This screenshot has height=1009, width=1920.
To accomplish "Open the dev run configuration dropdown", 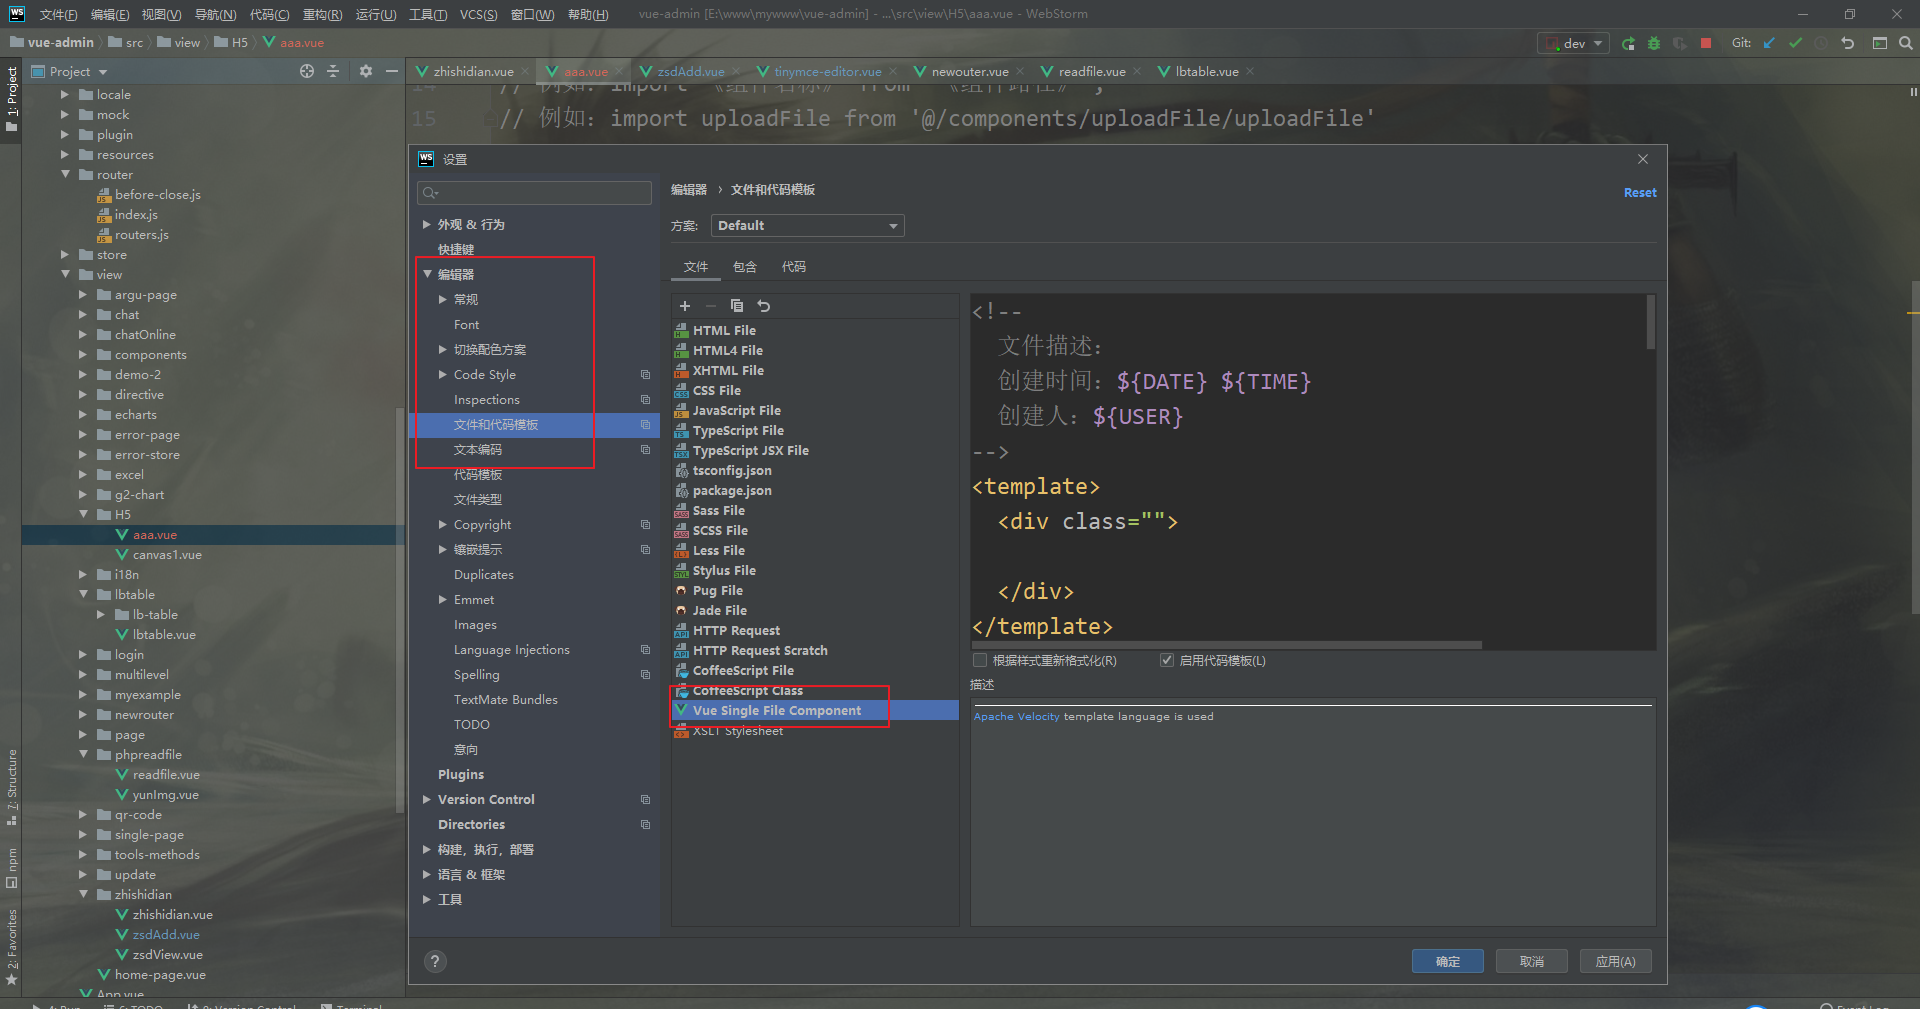I will point(1574,43).
